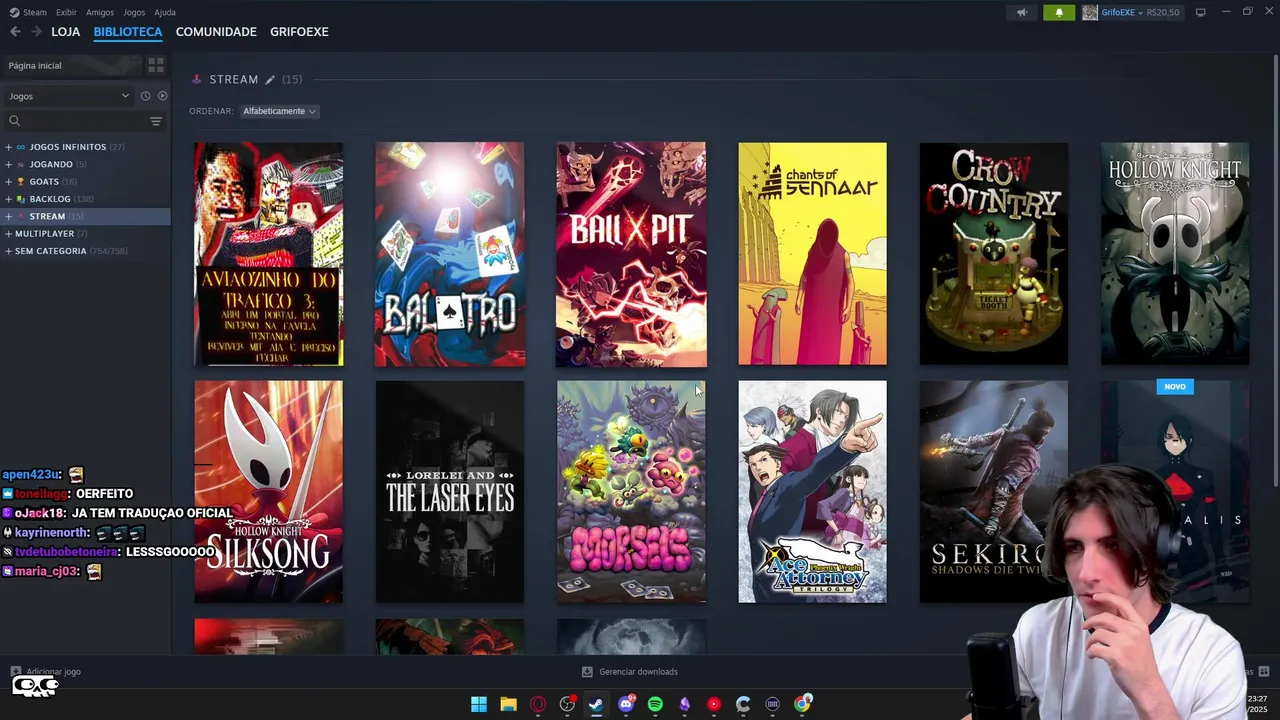The image size is (1280, 720).
Task: Open Lorelei and the Laser Eyes cover
Action: [450, 492]
